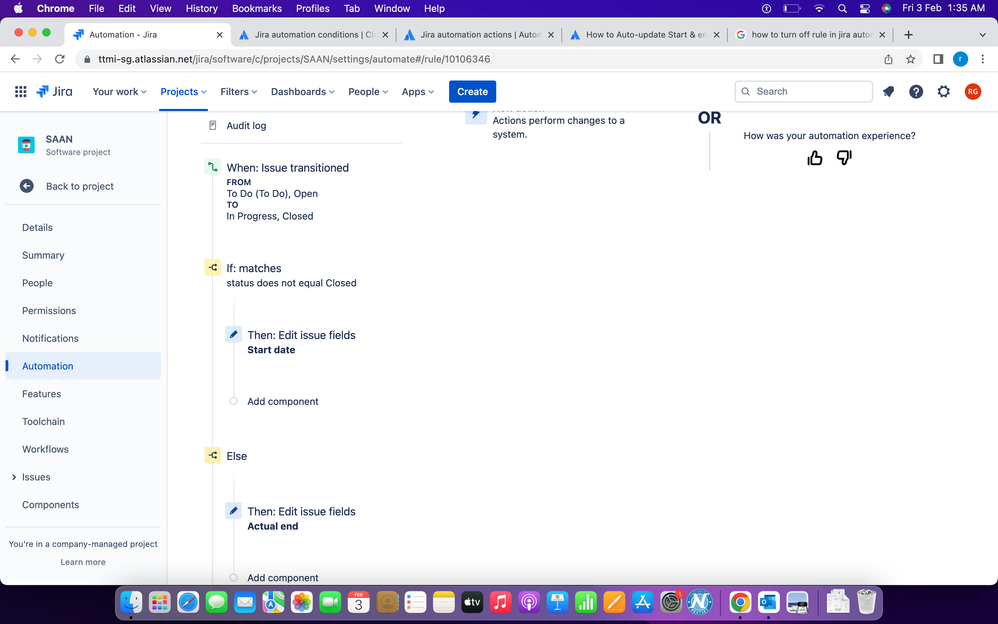
Task: Open Jira settings with the gear icon
Action: [x=943, y=91]
